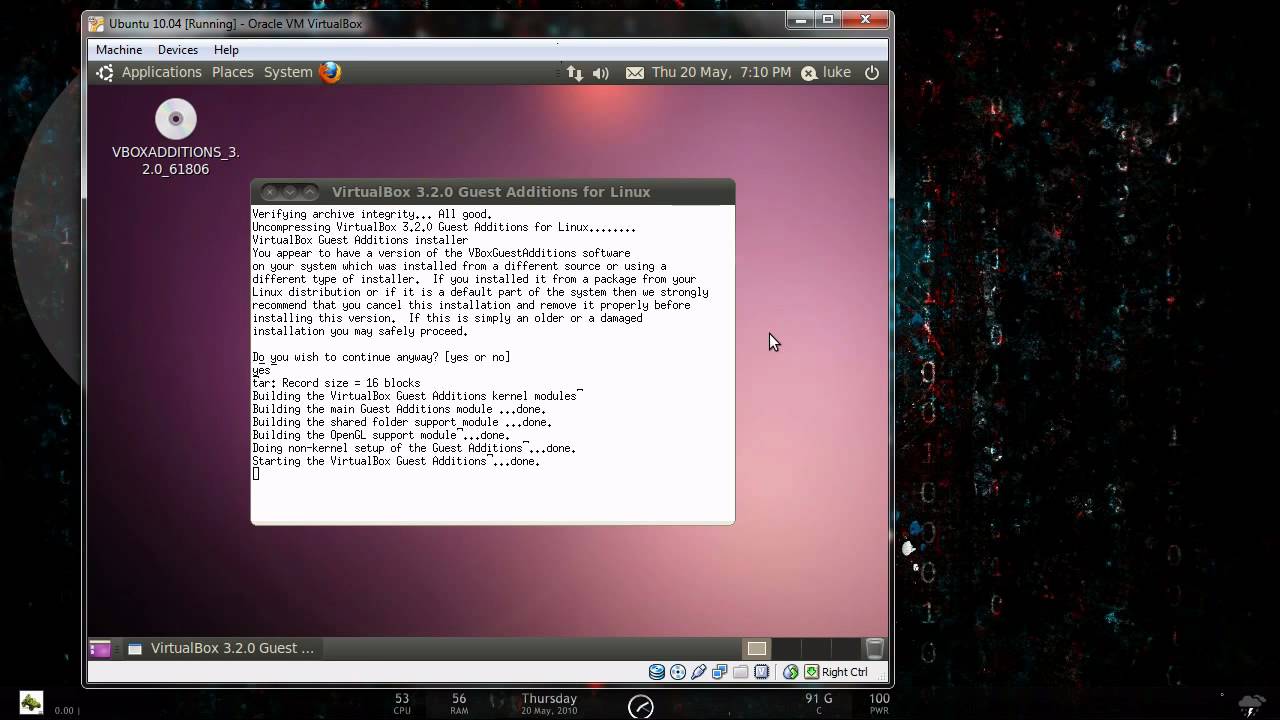Click the hard disk activity status icon
Screen dimensions: 1280x720
tap(657, 672)
